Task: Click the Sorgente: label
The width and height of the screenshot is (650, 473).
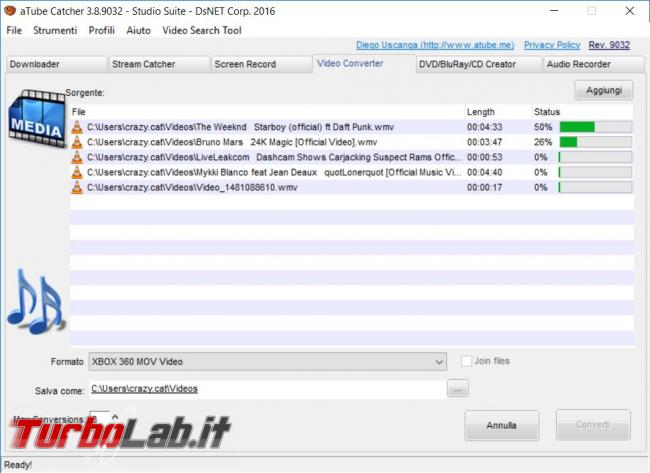Action: [x=85, y=93]
